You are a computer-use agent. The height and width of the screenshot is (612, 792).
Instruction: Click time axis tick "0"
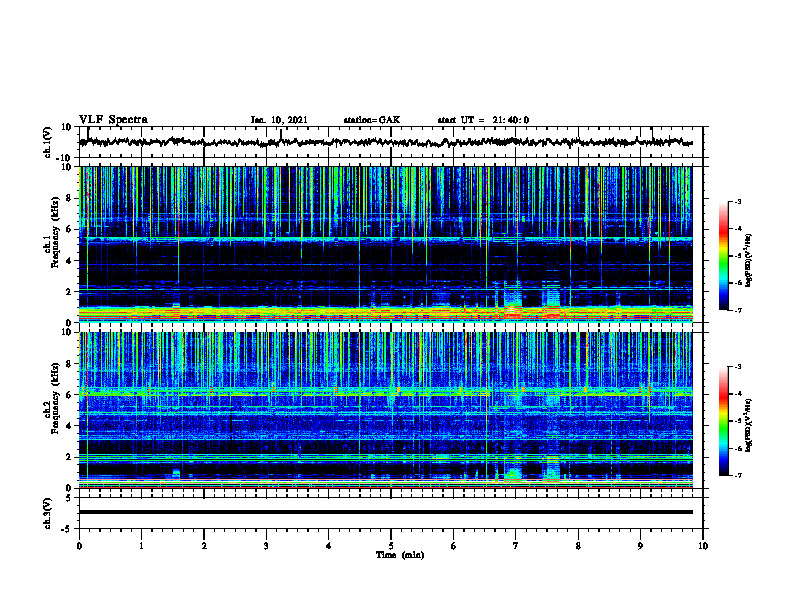pyautogui.click(x=79, y=546)
